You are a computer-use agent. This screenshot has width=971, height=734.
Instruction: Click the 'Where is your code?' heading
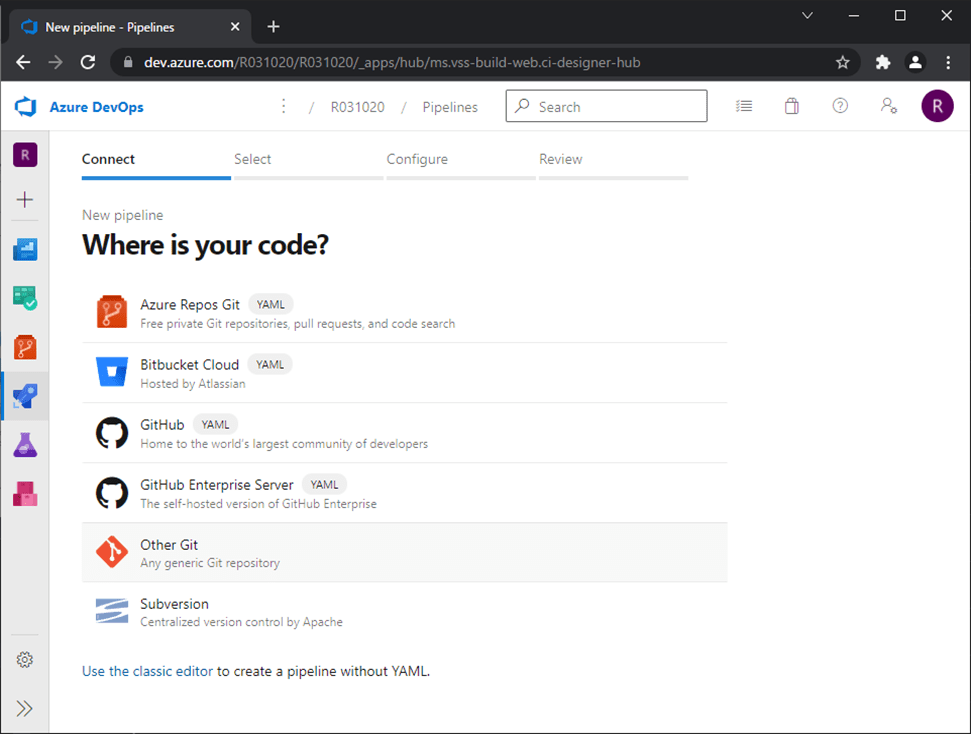pyautogui.click(x=205, y=245)
